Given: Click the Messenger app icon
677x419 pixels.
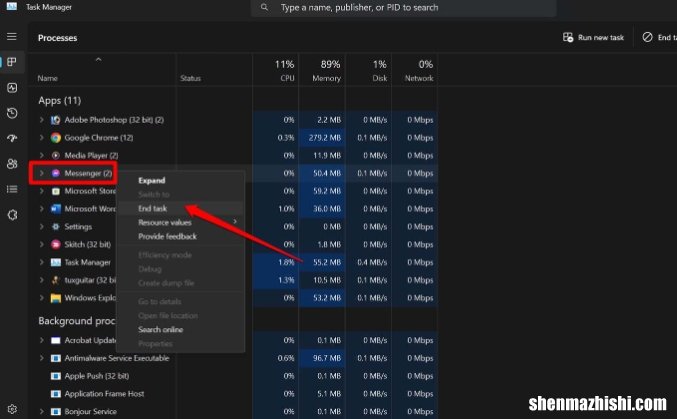Looking at the screenshot, I should [56, 173].
